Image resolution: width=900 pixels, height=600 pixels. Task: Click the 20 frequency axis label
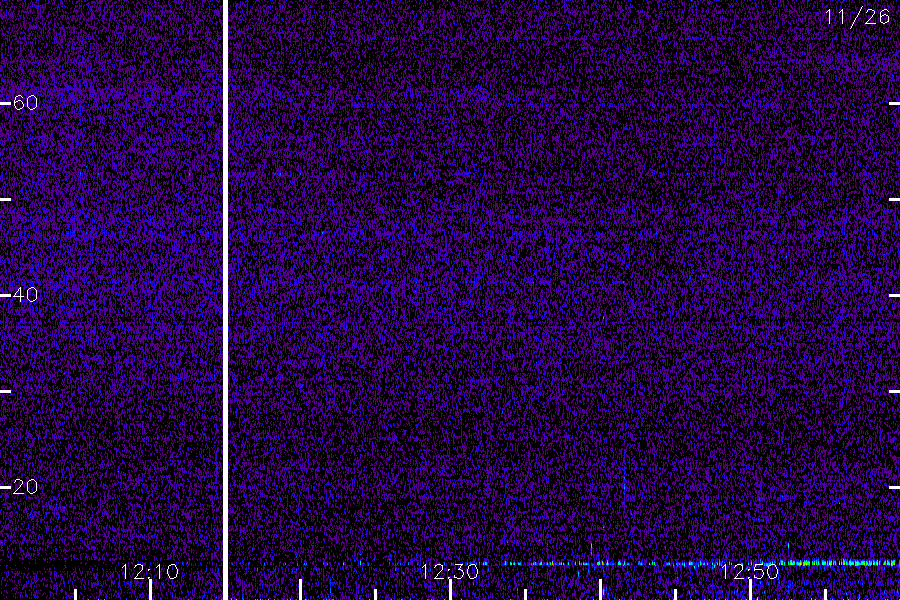[x=25, y=487]
